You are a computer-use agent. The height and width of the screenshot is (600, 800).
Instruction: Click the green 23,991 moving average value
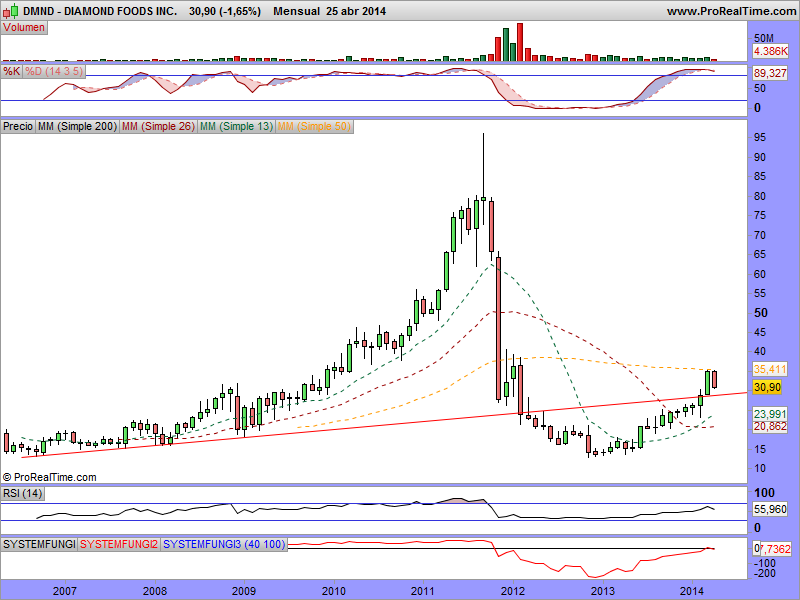coord(770,414)
